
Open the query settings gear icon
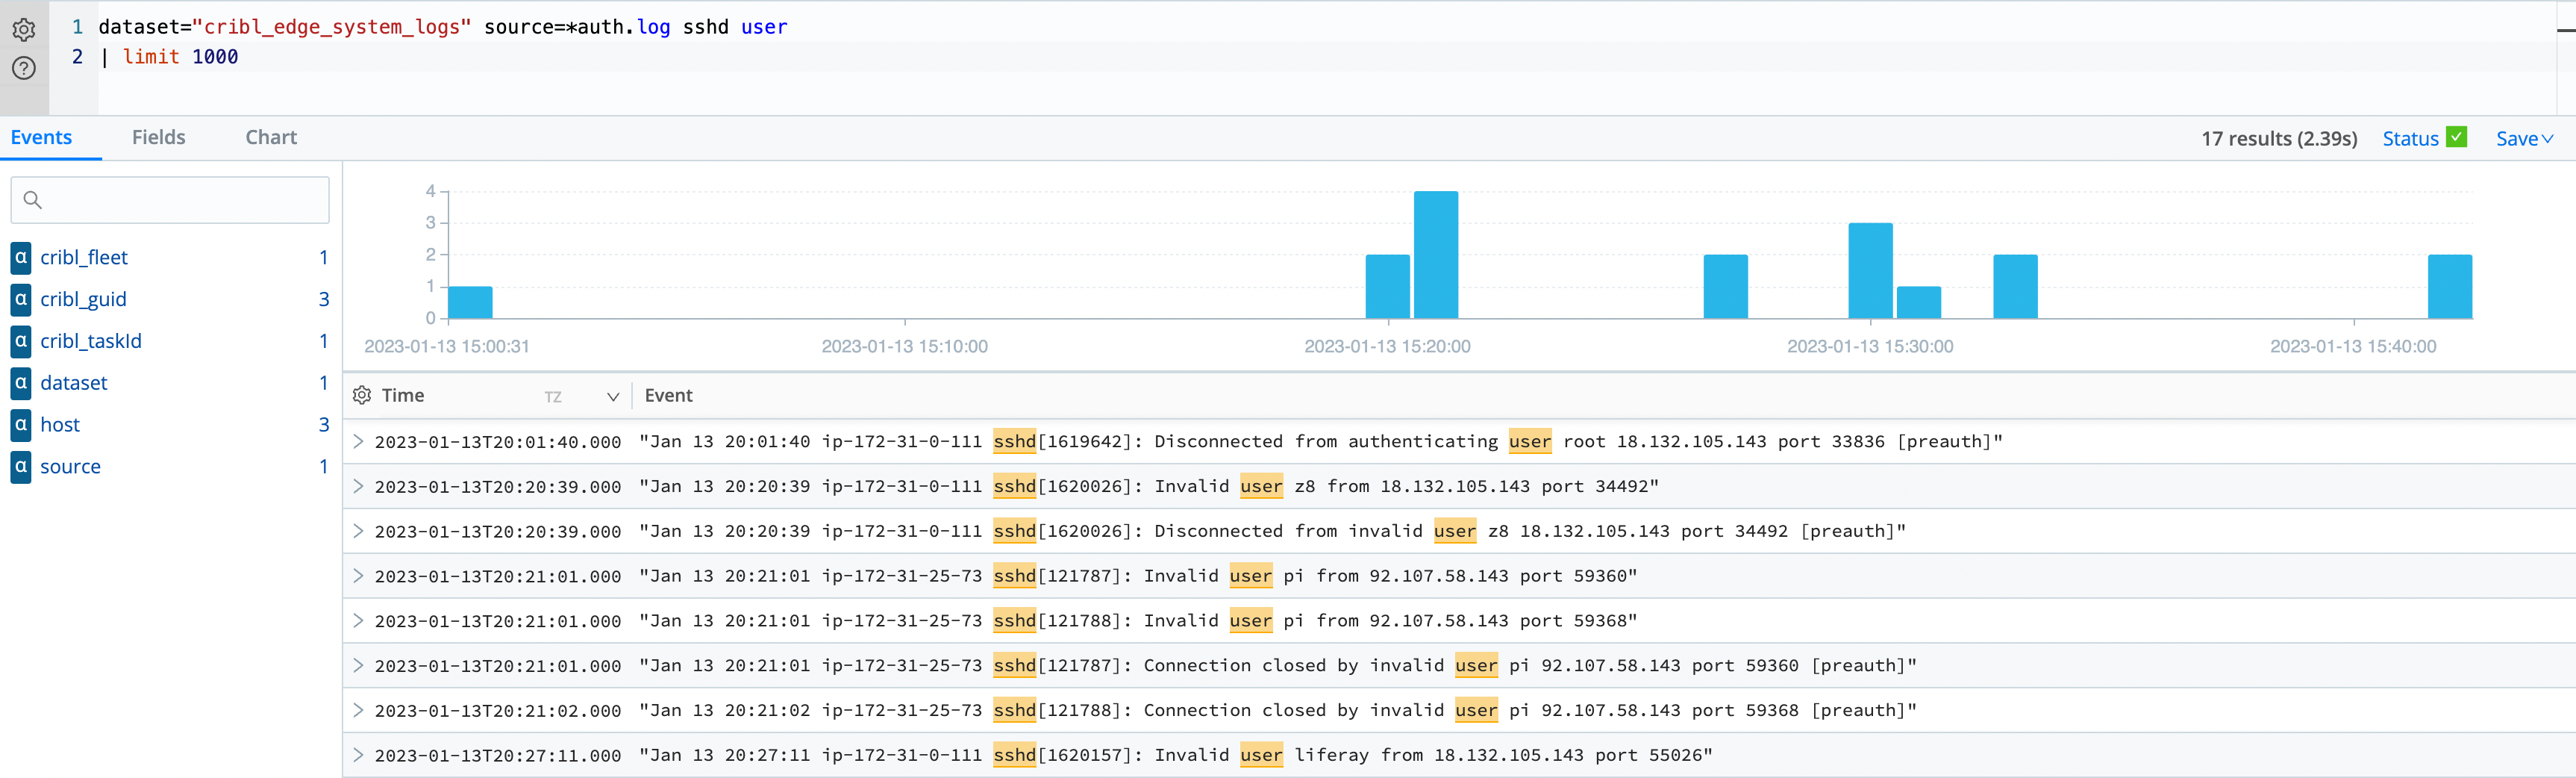23,30
